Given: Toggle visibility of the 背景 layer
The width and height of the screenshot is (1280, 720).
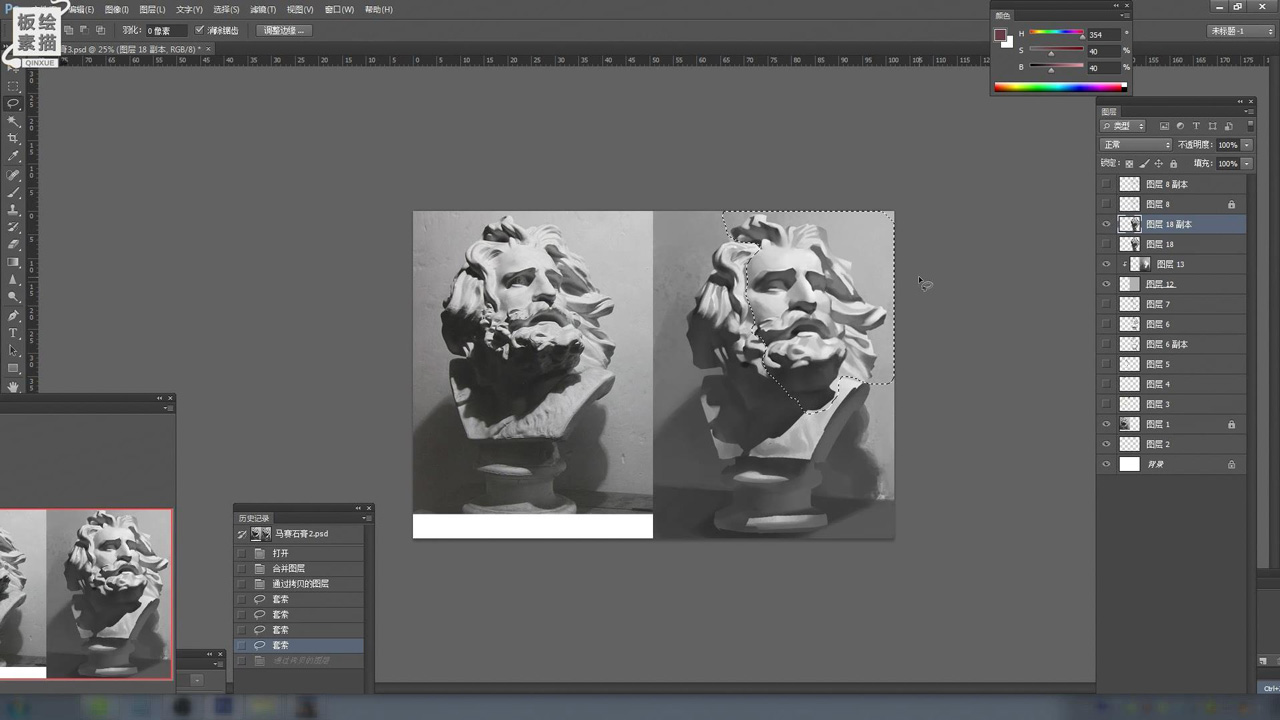Looking at the screenshot, I should click(1106, 464).
